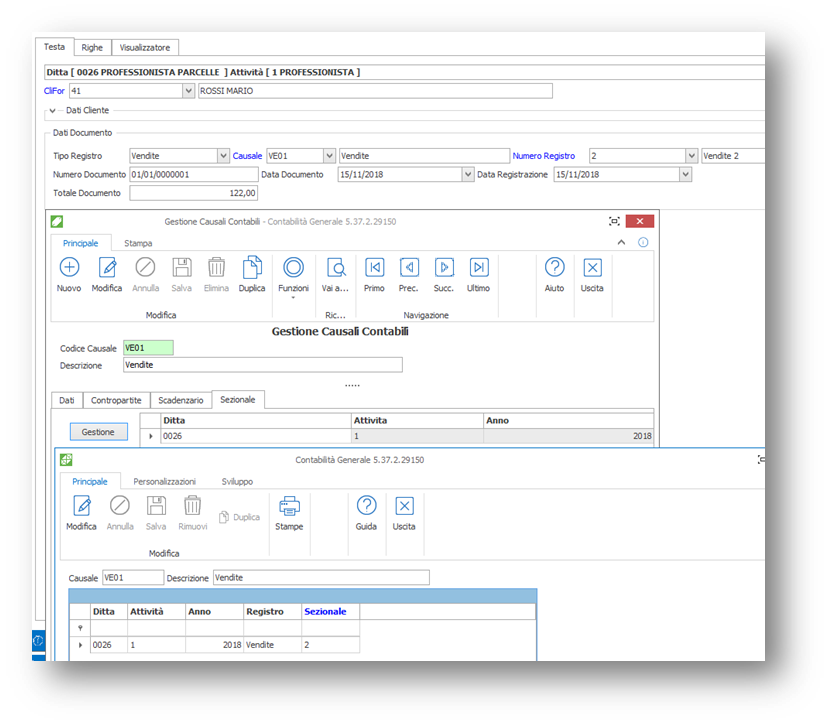This screenshot has width=830, height=726.
Task: Go to Primo record
Action: click(374, 268)
